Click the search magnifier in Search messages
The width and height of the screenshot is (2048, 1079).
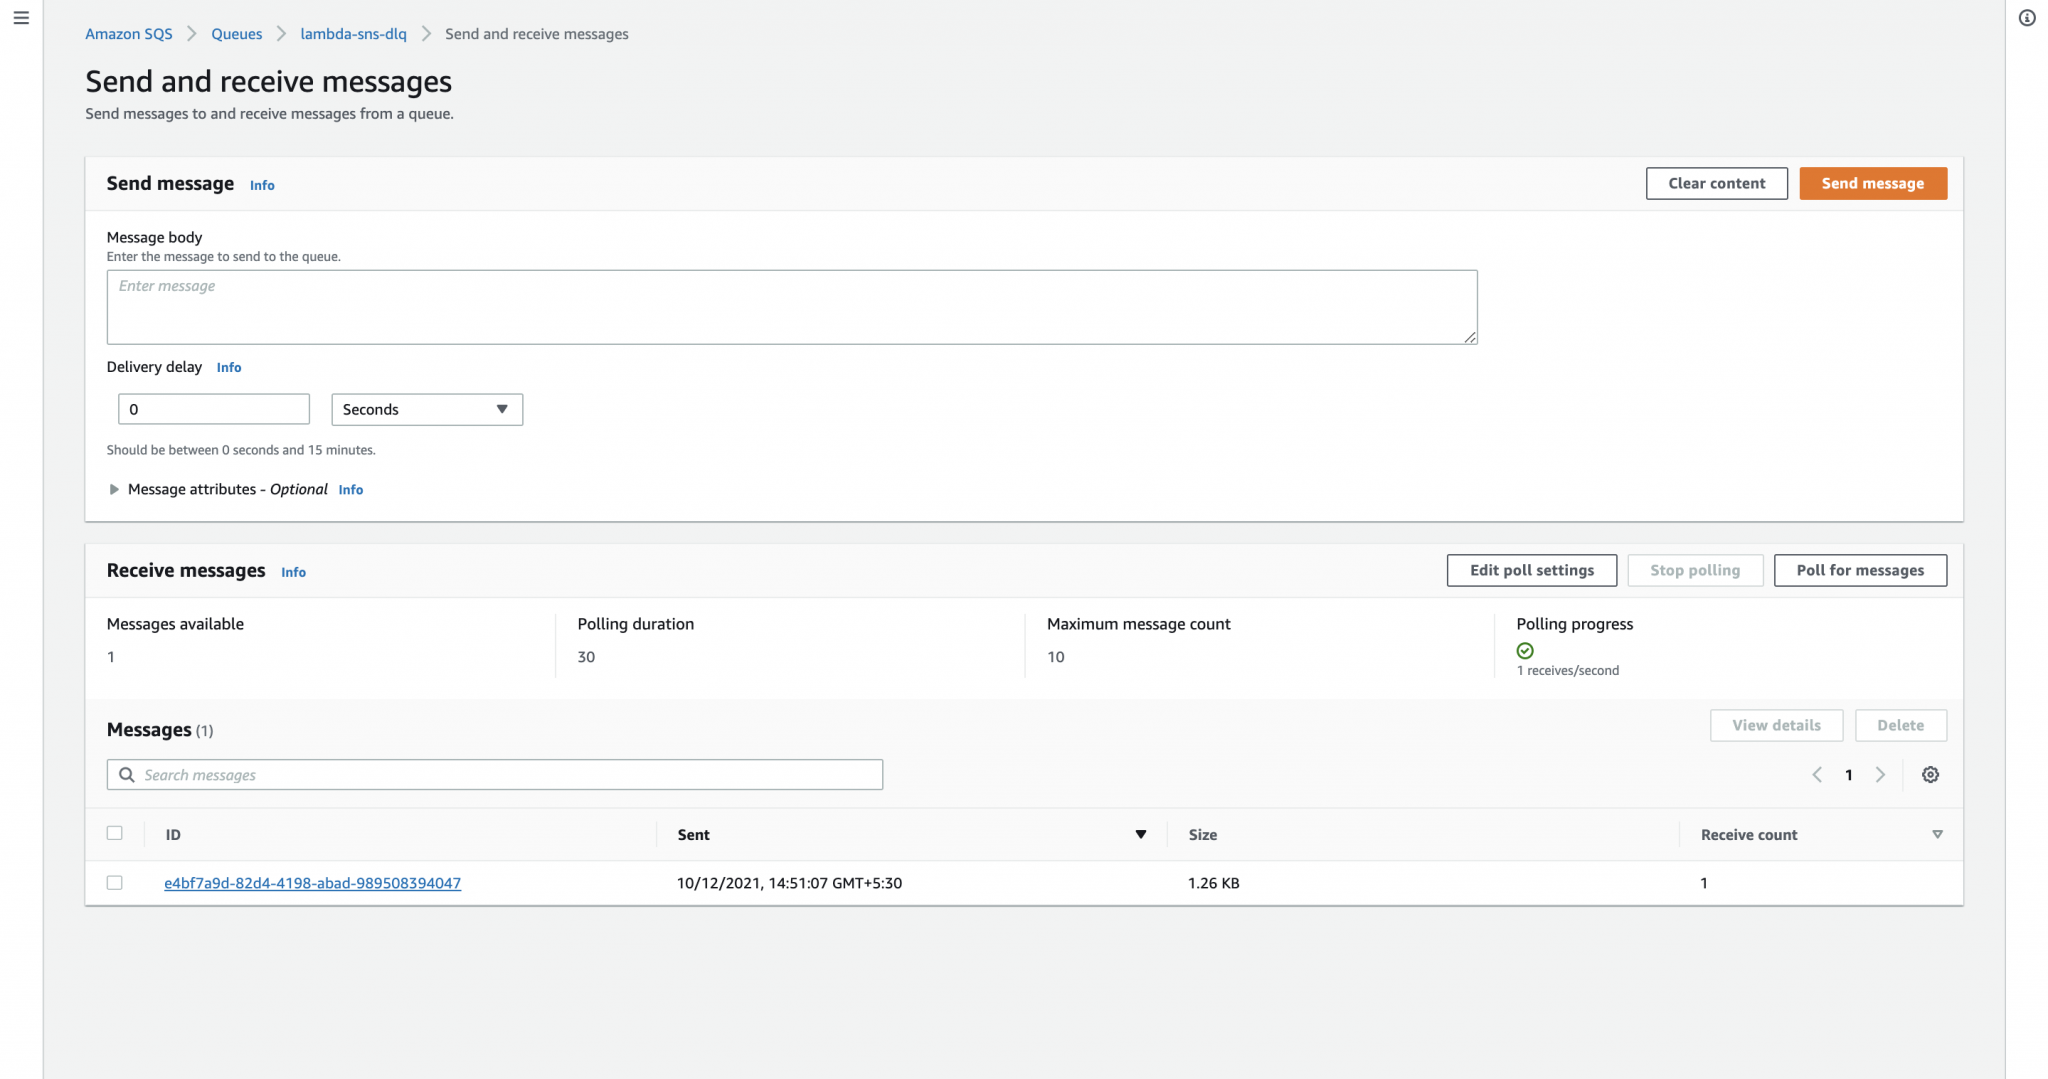tap(126, 774)
